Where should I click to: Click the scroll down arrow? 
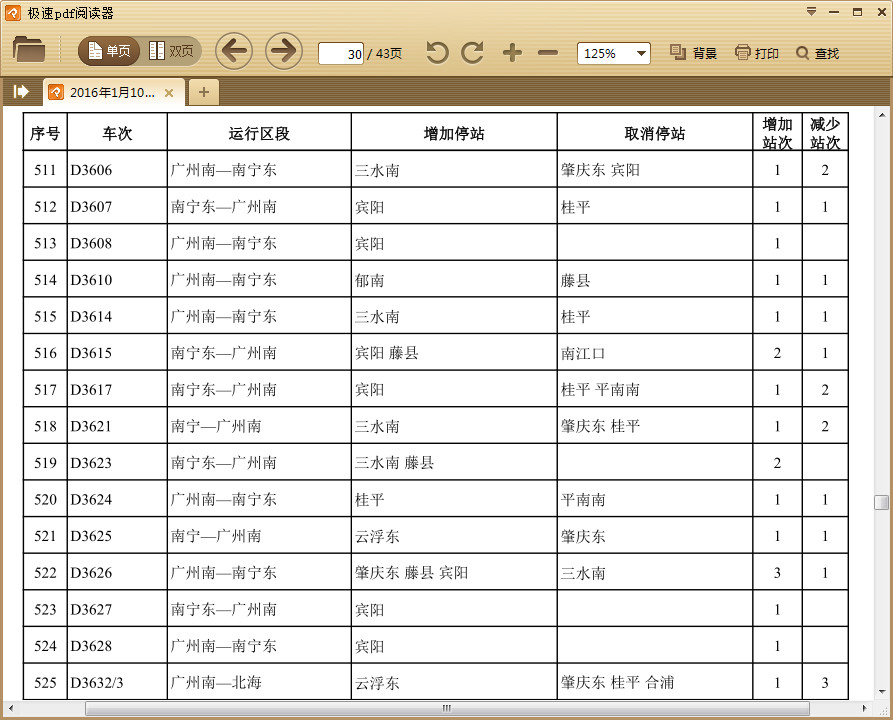click(x=882, y=692)
